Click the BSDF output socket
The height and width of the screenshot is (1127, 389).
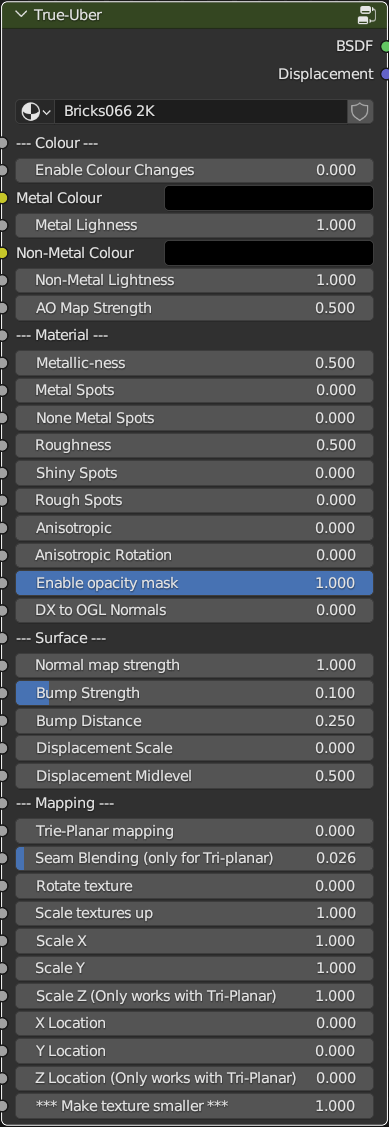(385, 47)
